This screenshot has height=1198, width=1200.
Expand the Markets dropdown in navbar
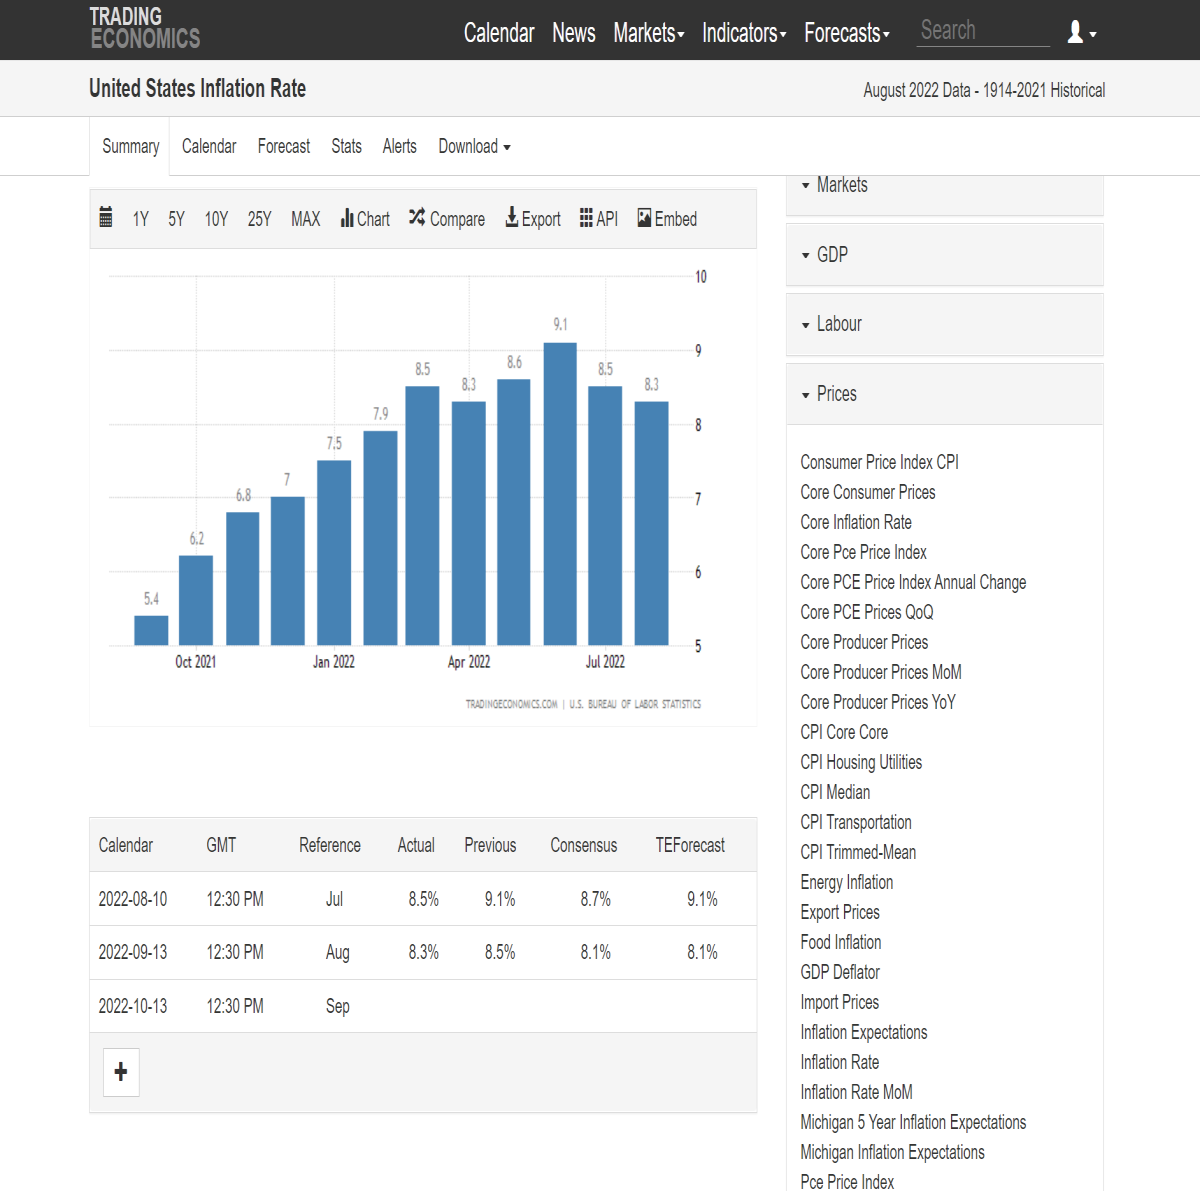tap(649, 33)
